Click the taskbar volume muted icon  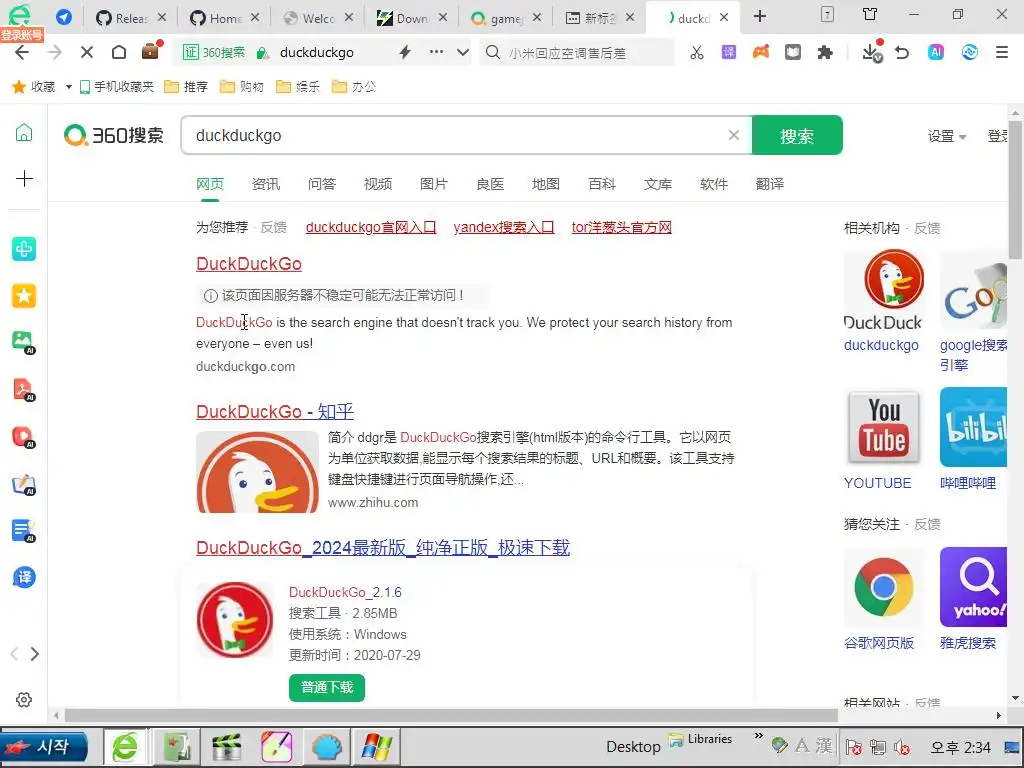(x=903, y=746)
